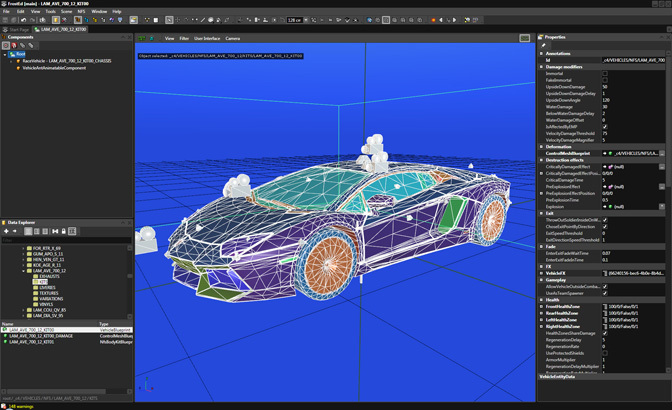Switch to the Start Page tab
Image resolution: width=672 pixels, height=410 pixels.
(x=16, y=30)
